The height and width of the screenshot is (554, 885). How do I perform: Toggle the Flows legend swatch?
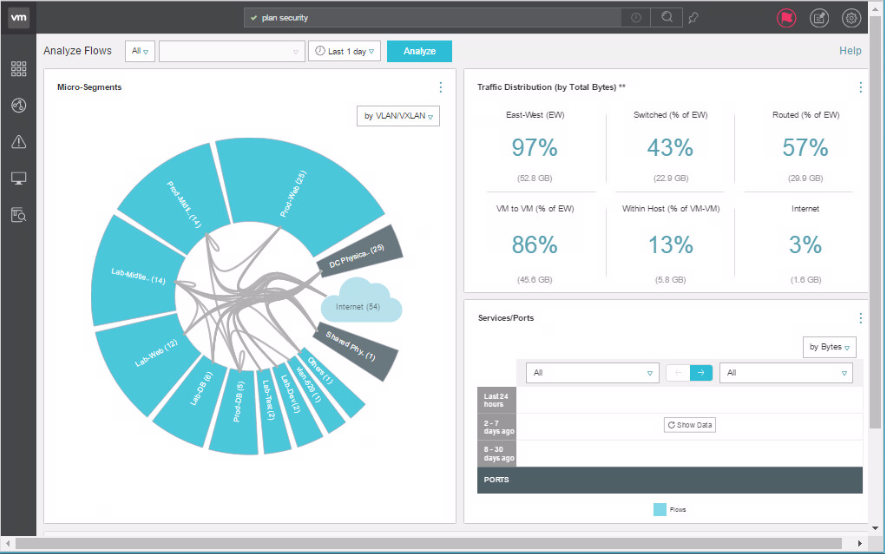click(660, 509)
